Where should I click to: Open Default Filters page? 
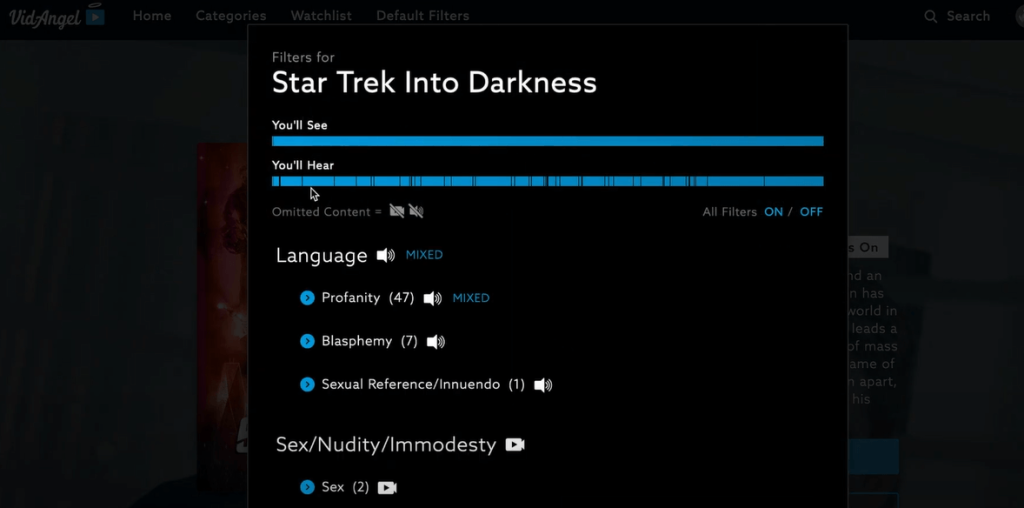coord(422,16)
